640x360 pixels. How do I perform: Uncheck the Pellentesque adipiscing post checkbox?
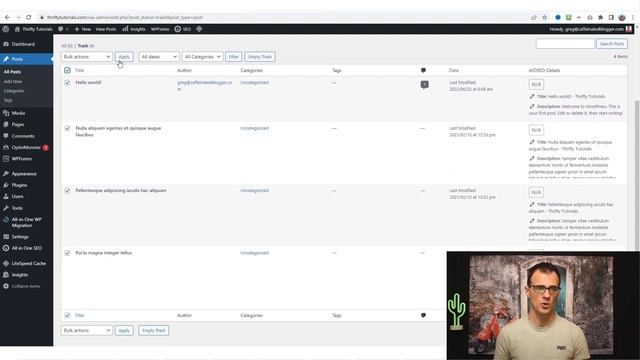tap(67, 191)
